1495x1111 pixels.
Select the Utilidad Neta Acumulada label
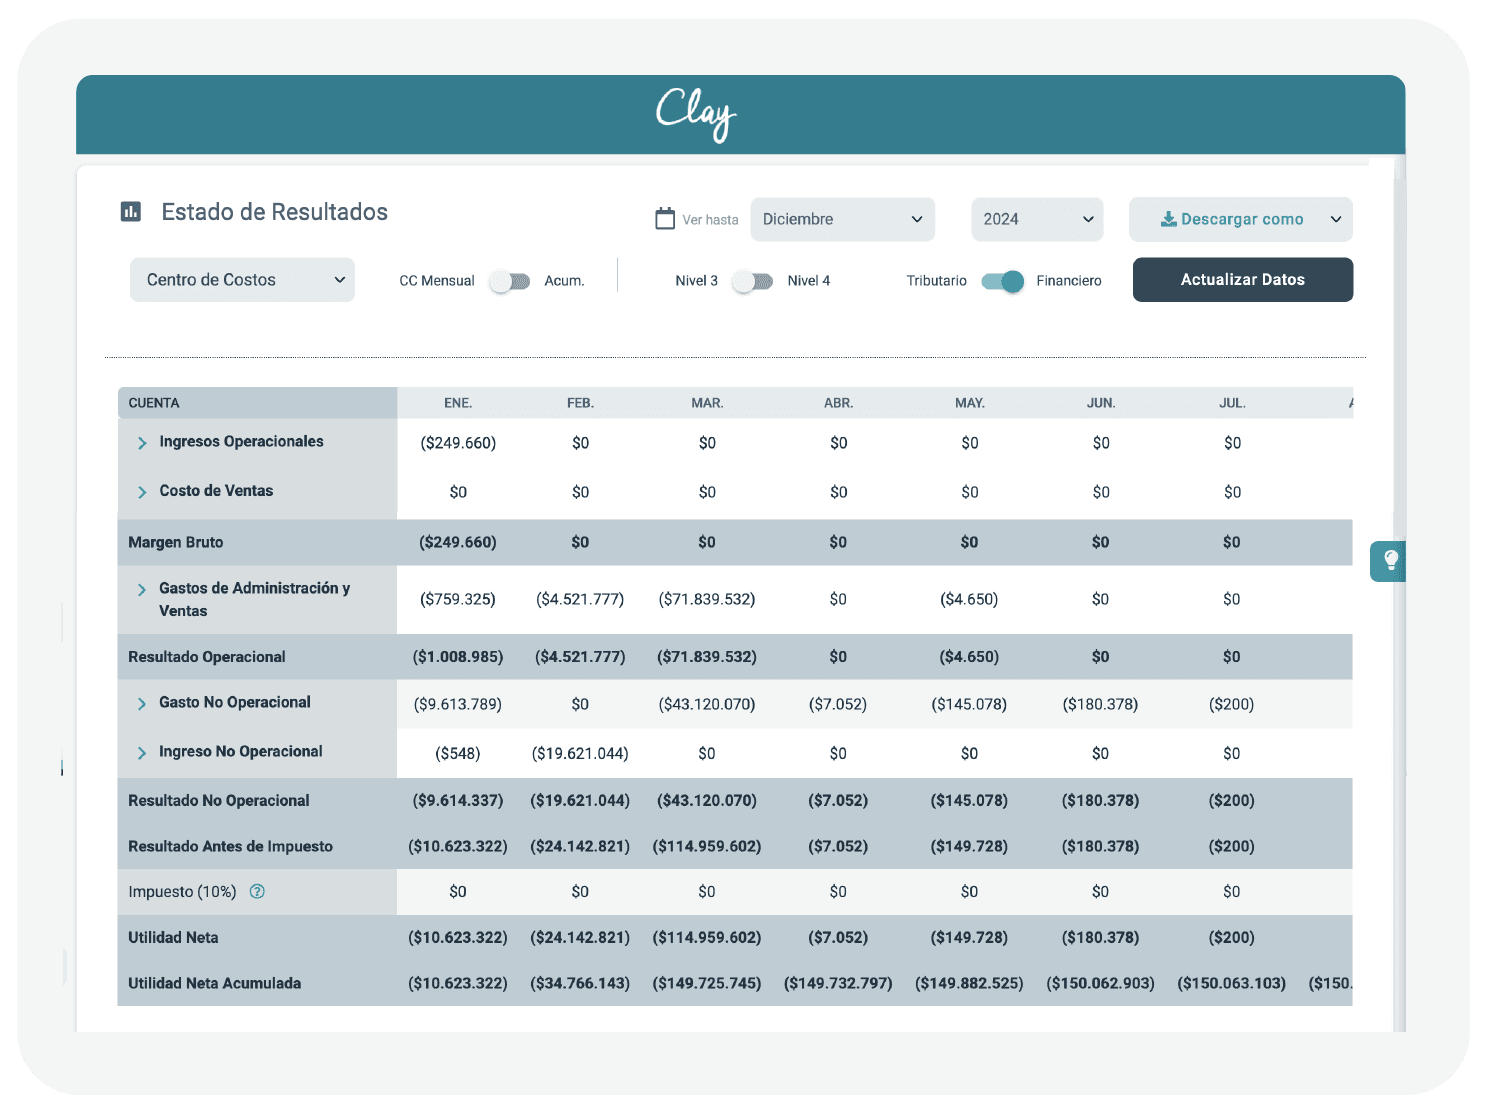pos(214,984)
